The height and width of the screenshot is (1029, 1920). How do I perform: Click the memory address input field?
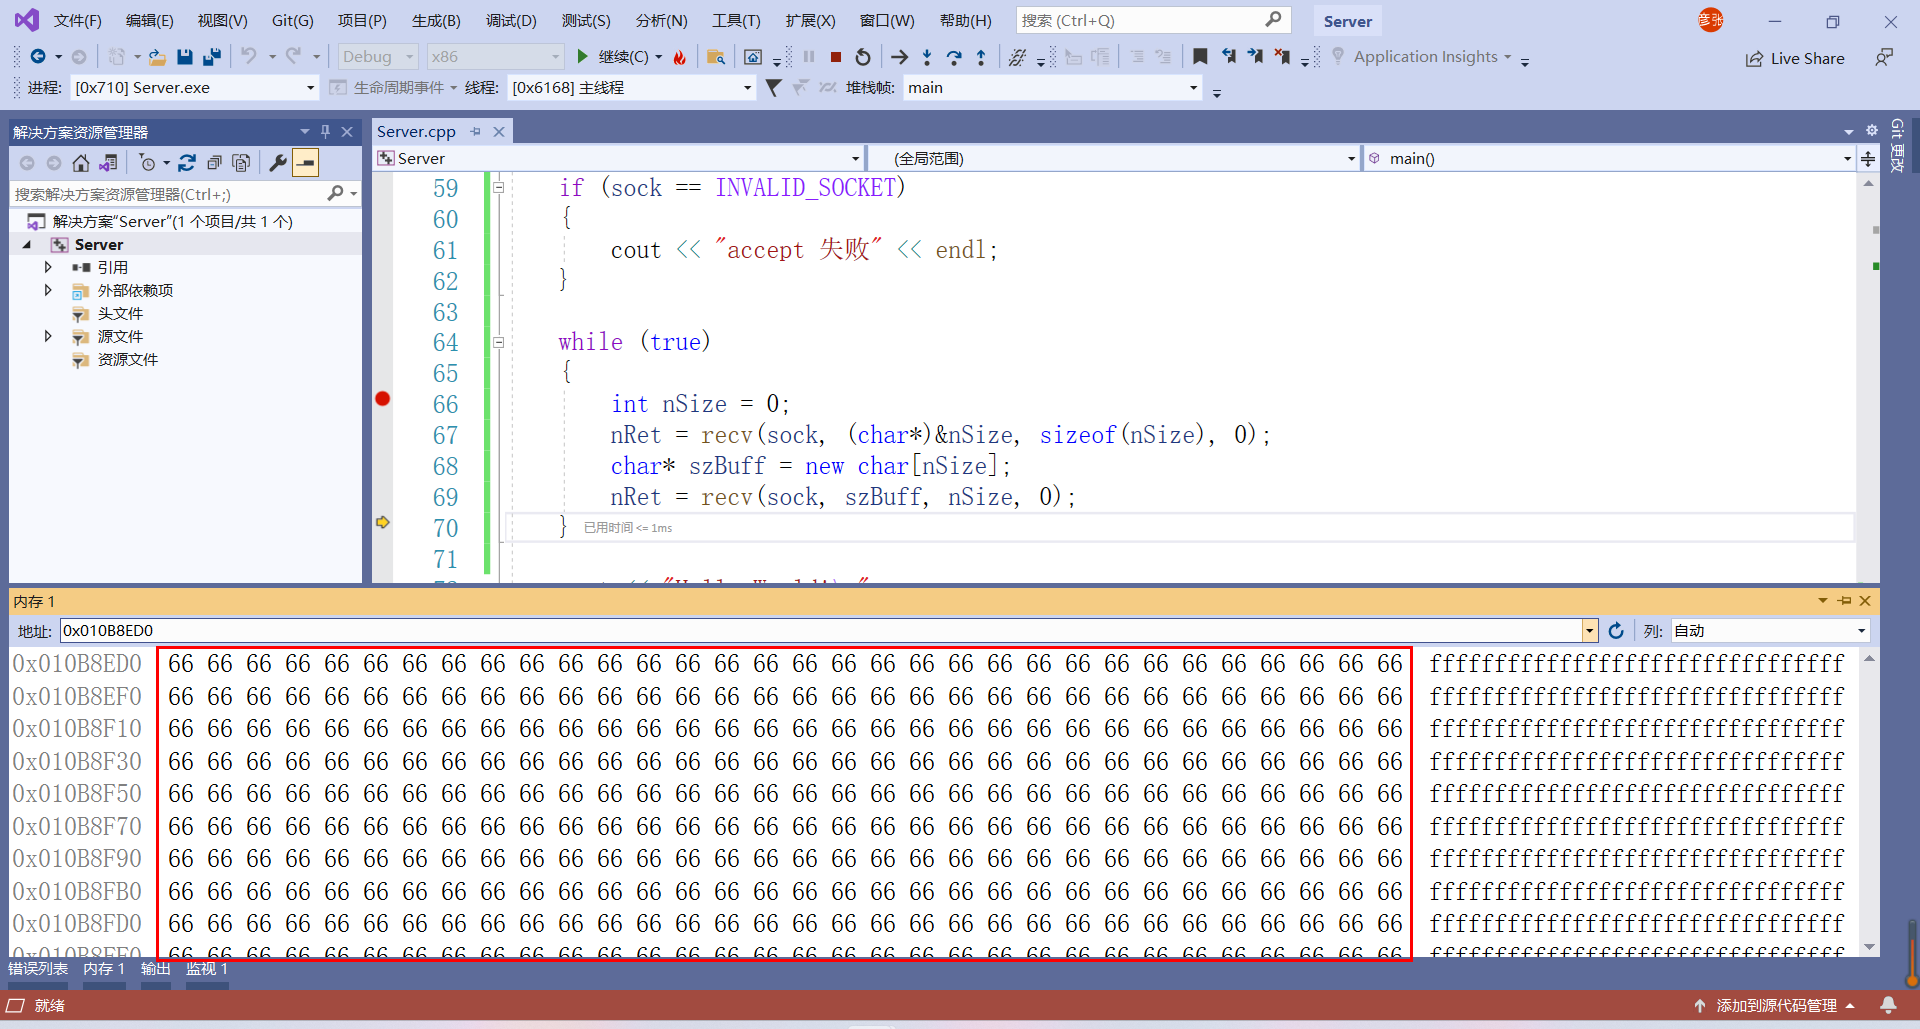tap(820, 631)
